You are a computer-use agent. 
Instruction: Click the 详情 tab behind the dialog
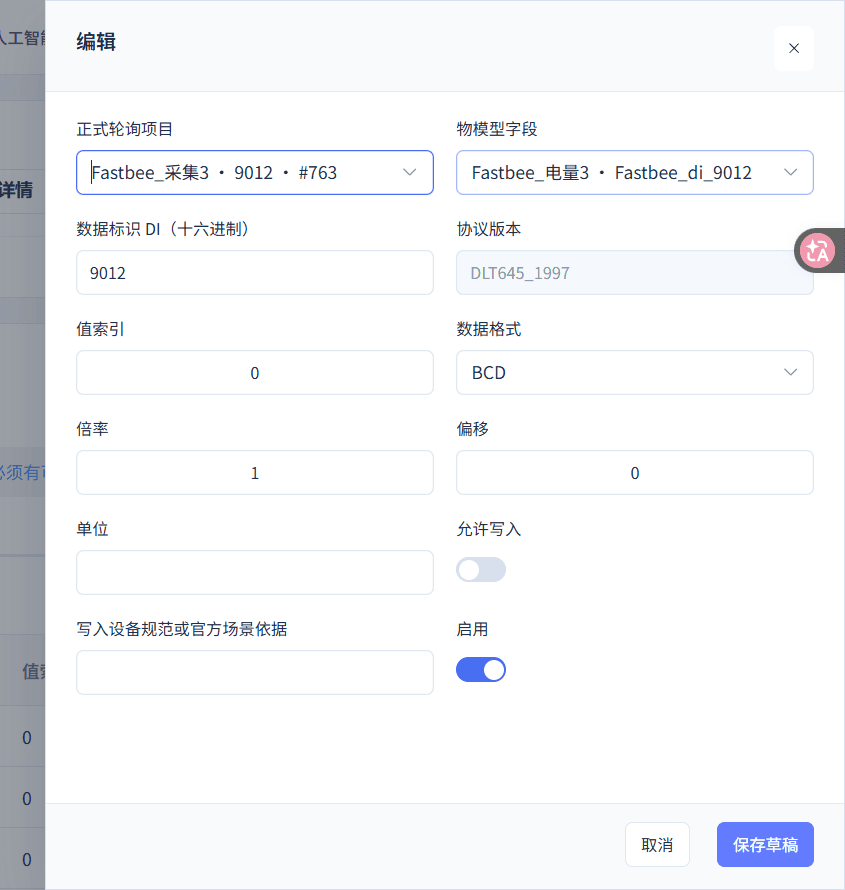tap(16, 190)
